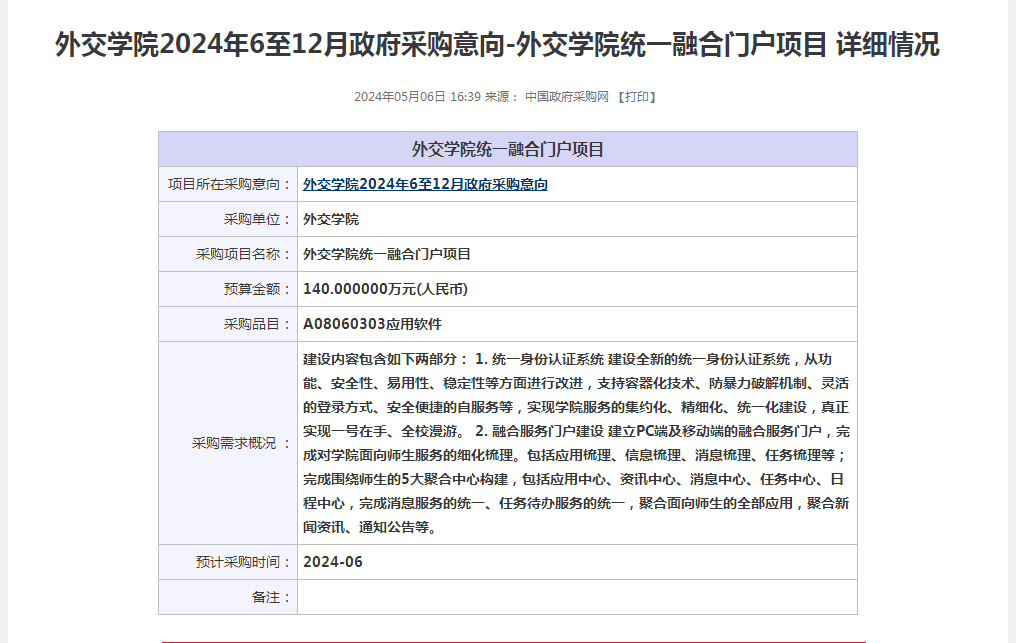Click the procurement requirement description paragraph
1016x643 pixels.
click(576, 443)
